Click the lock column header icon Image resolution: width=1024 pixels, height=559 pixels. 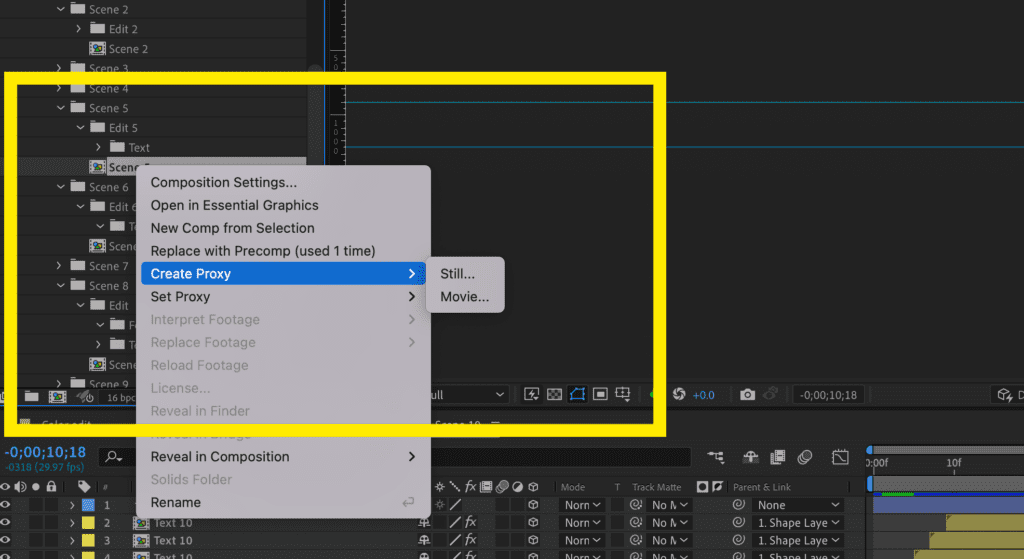[51, 487]
